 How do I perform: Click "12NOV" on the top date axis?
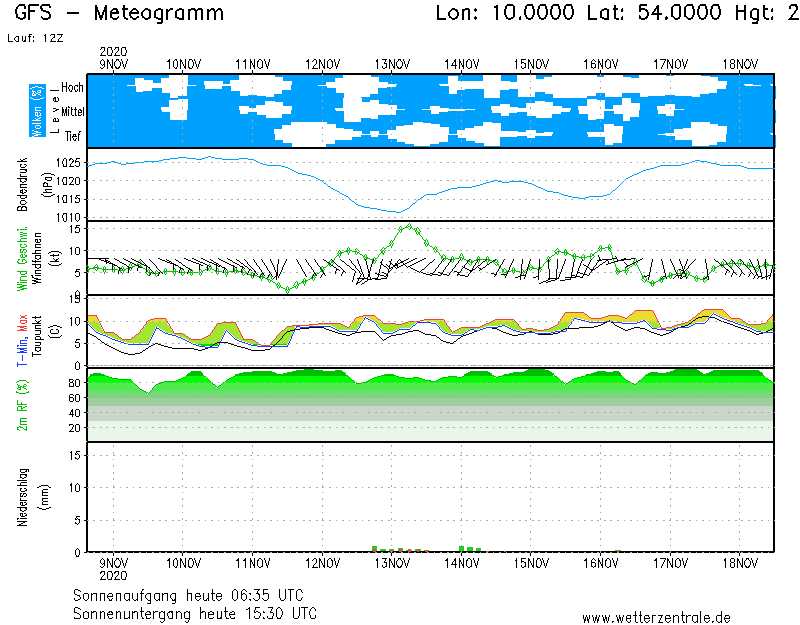coord(322,64)
